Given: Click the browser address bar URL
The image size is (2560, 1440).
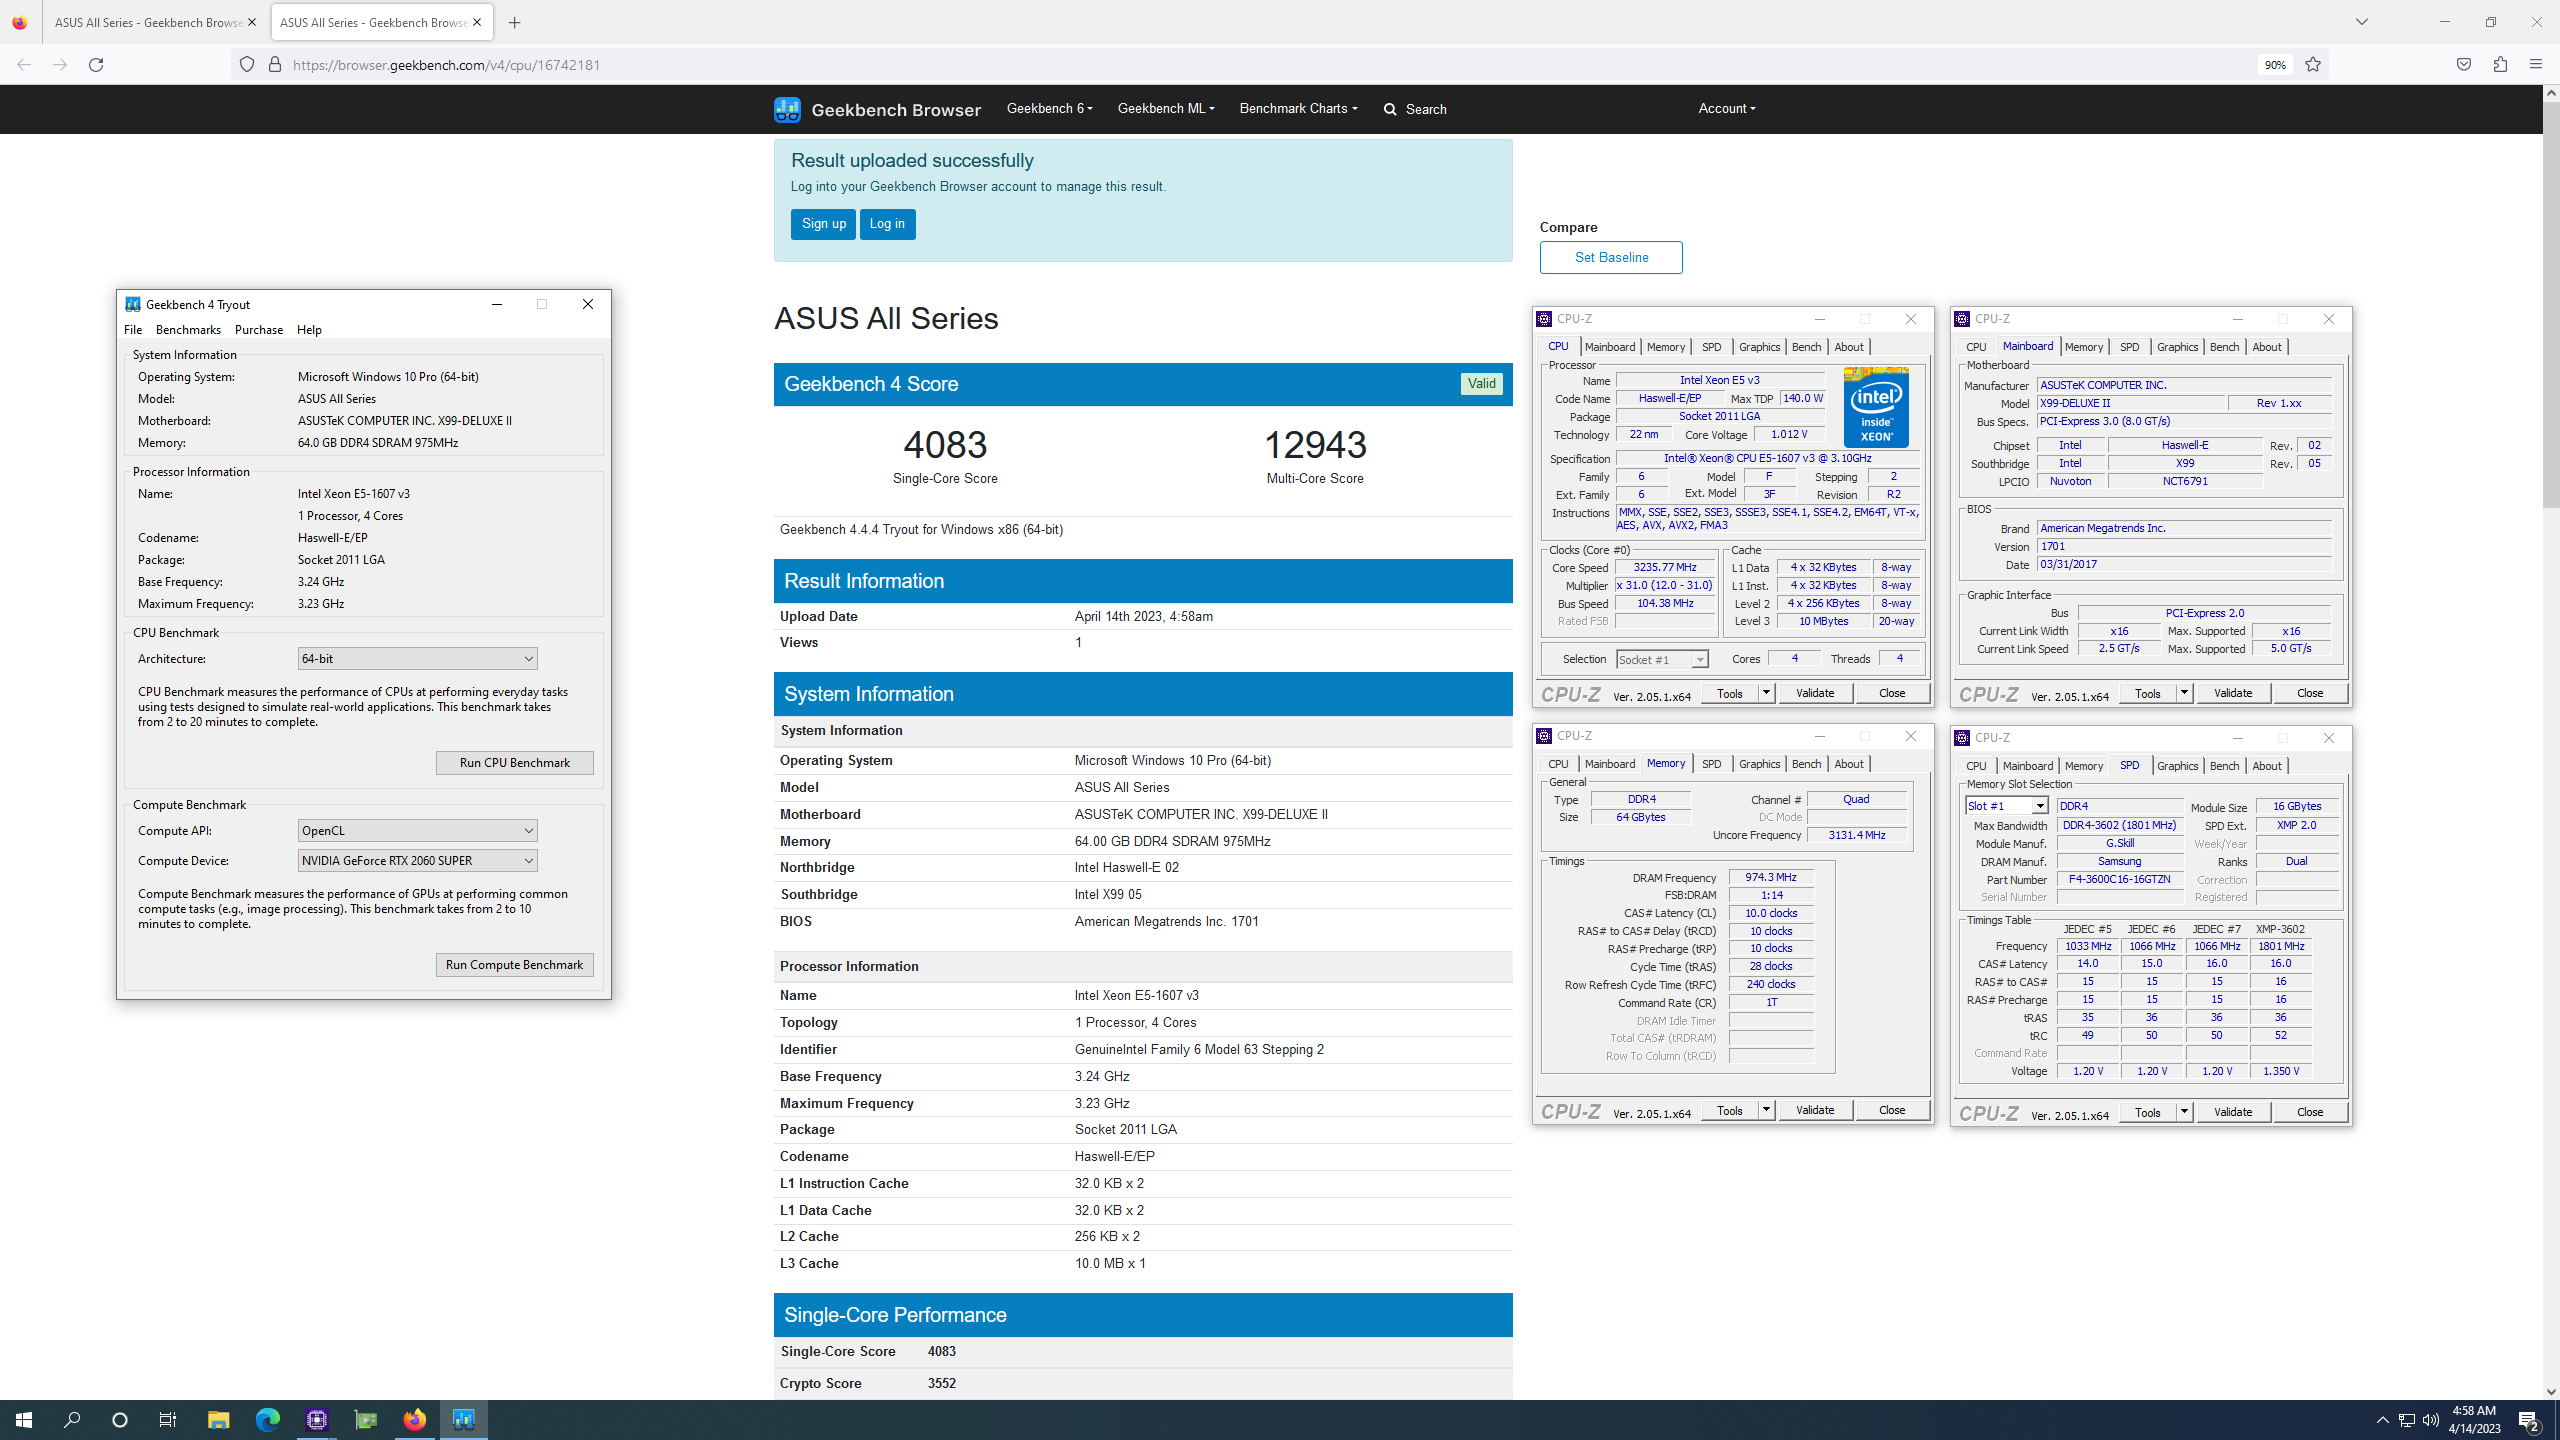Looking at the screenshot, I should pos(446,65).
